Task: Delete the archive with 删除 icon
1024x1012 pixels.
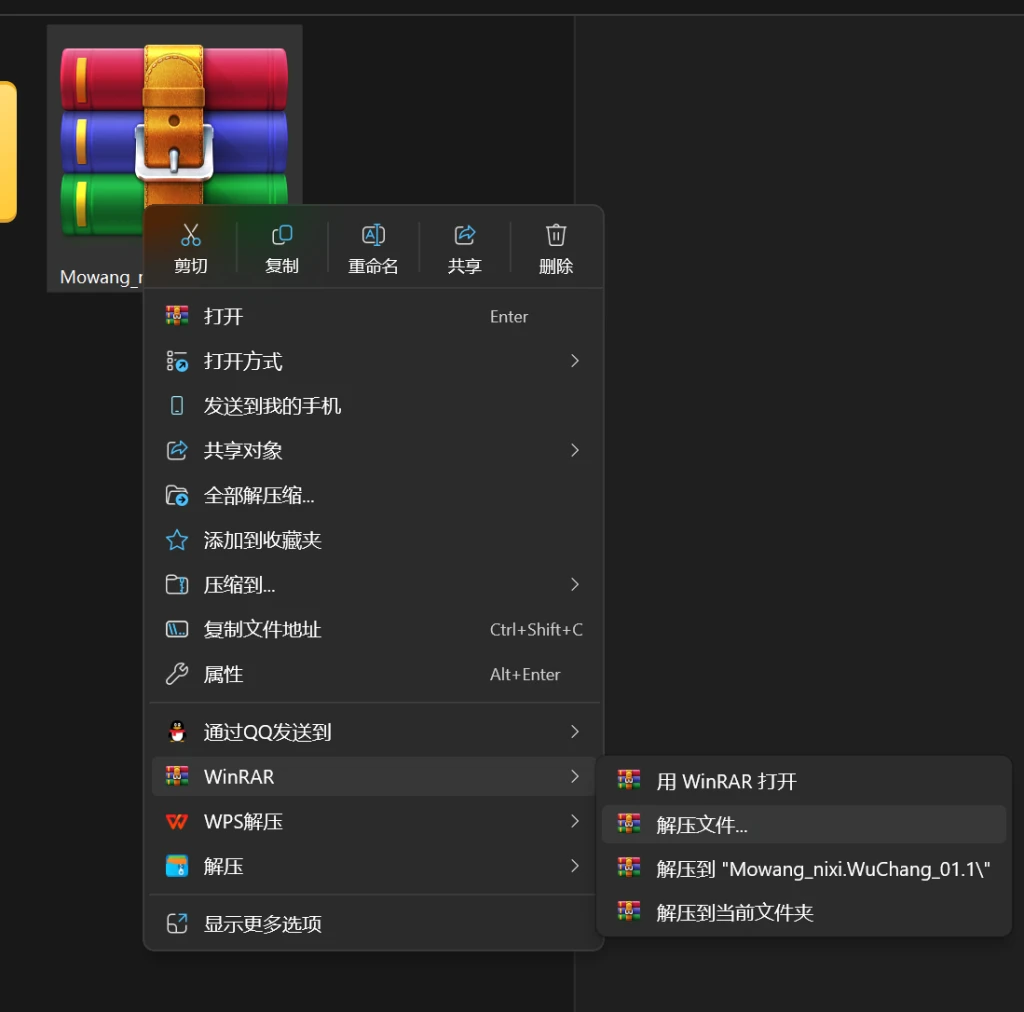Action: point(555,247)
